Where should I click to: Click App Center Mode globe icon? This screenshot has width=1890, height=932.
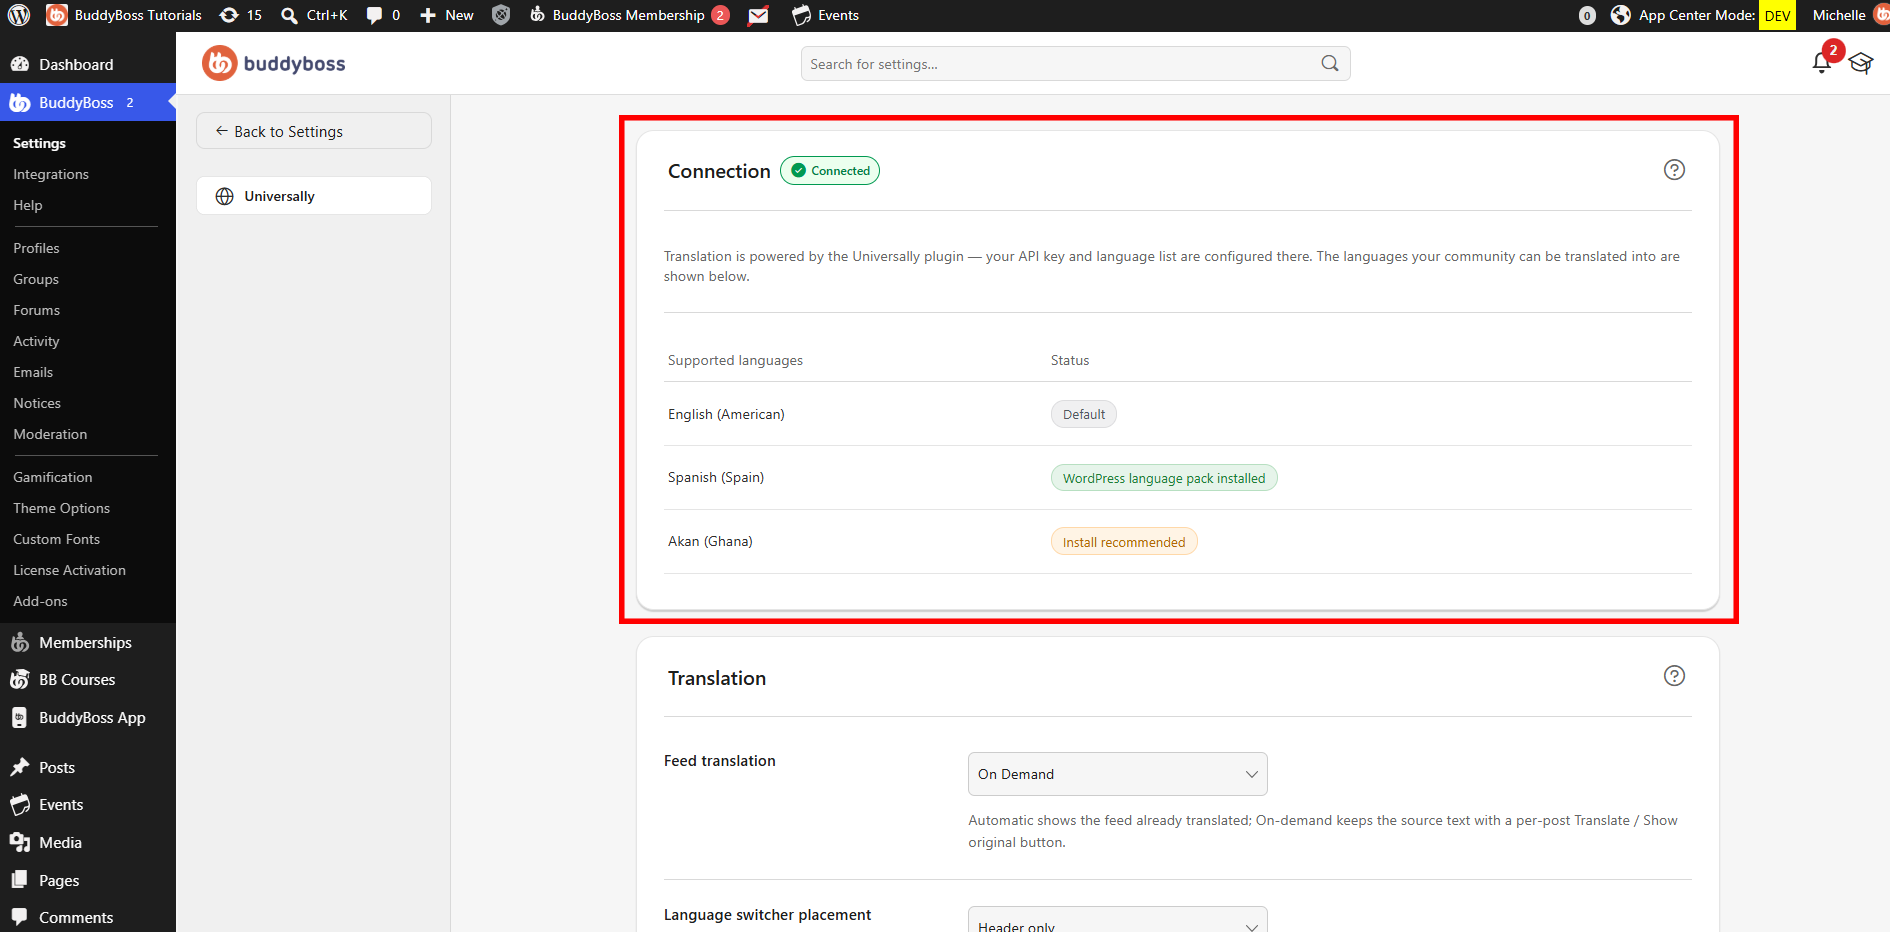coord(1621,15)
